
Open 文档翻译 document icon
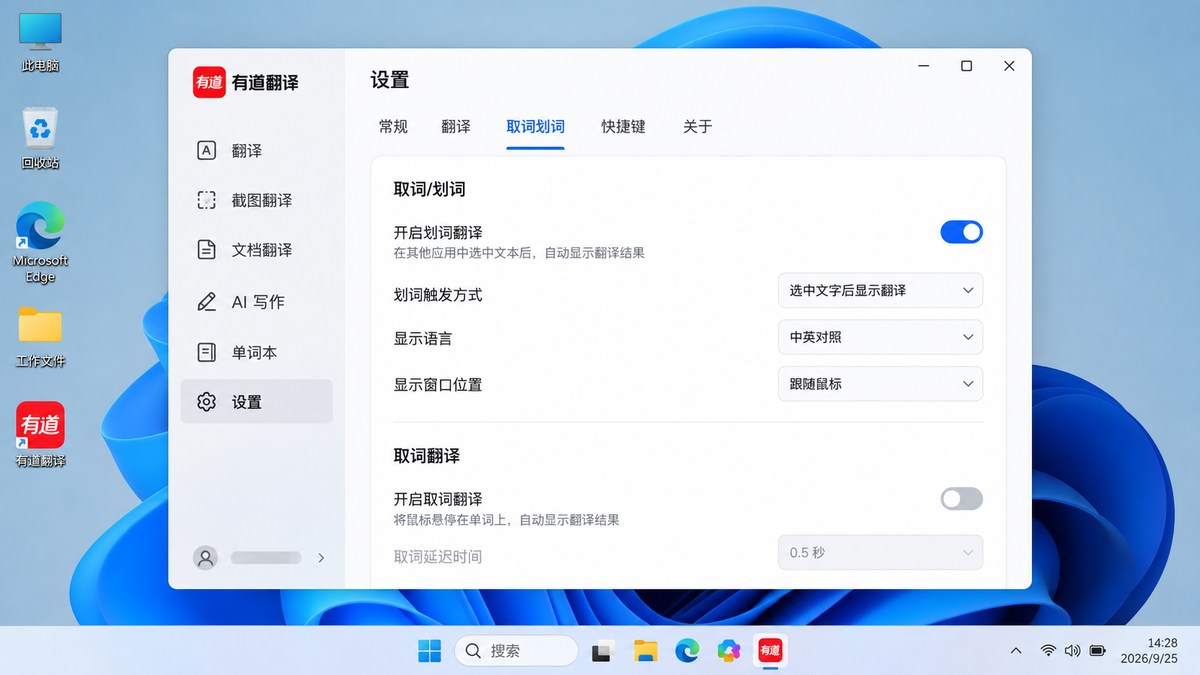206,250
